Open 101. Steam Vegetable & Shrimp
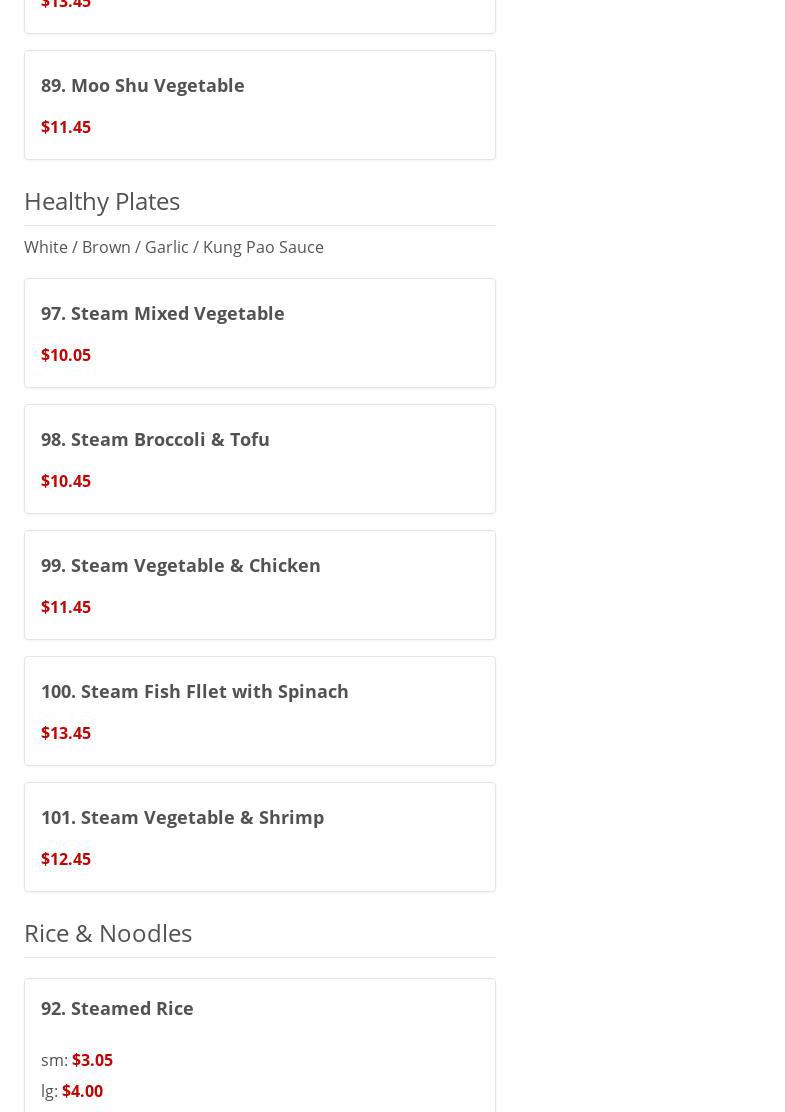The width and height of the screenshot is (785, 1112). pyautogui.click(x=183, y=818)
